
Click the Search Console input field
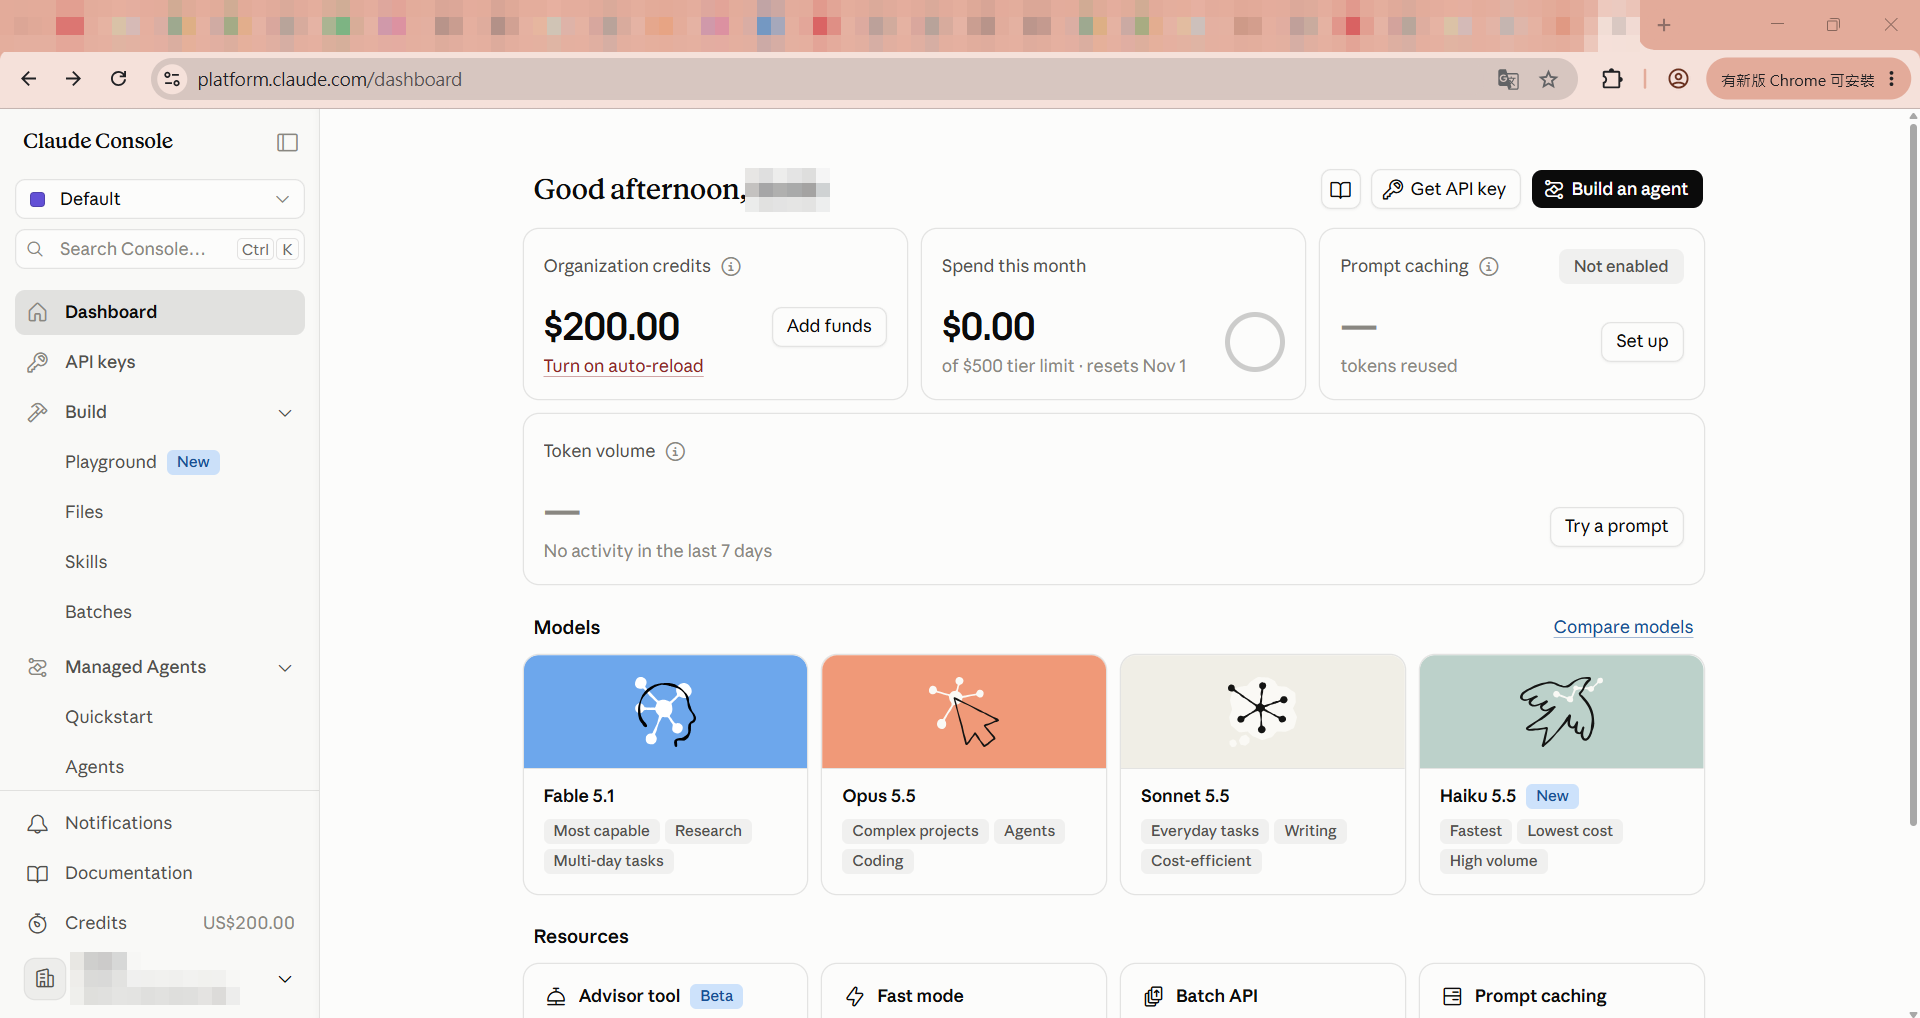160,249
